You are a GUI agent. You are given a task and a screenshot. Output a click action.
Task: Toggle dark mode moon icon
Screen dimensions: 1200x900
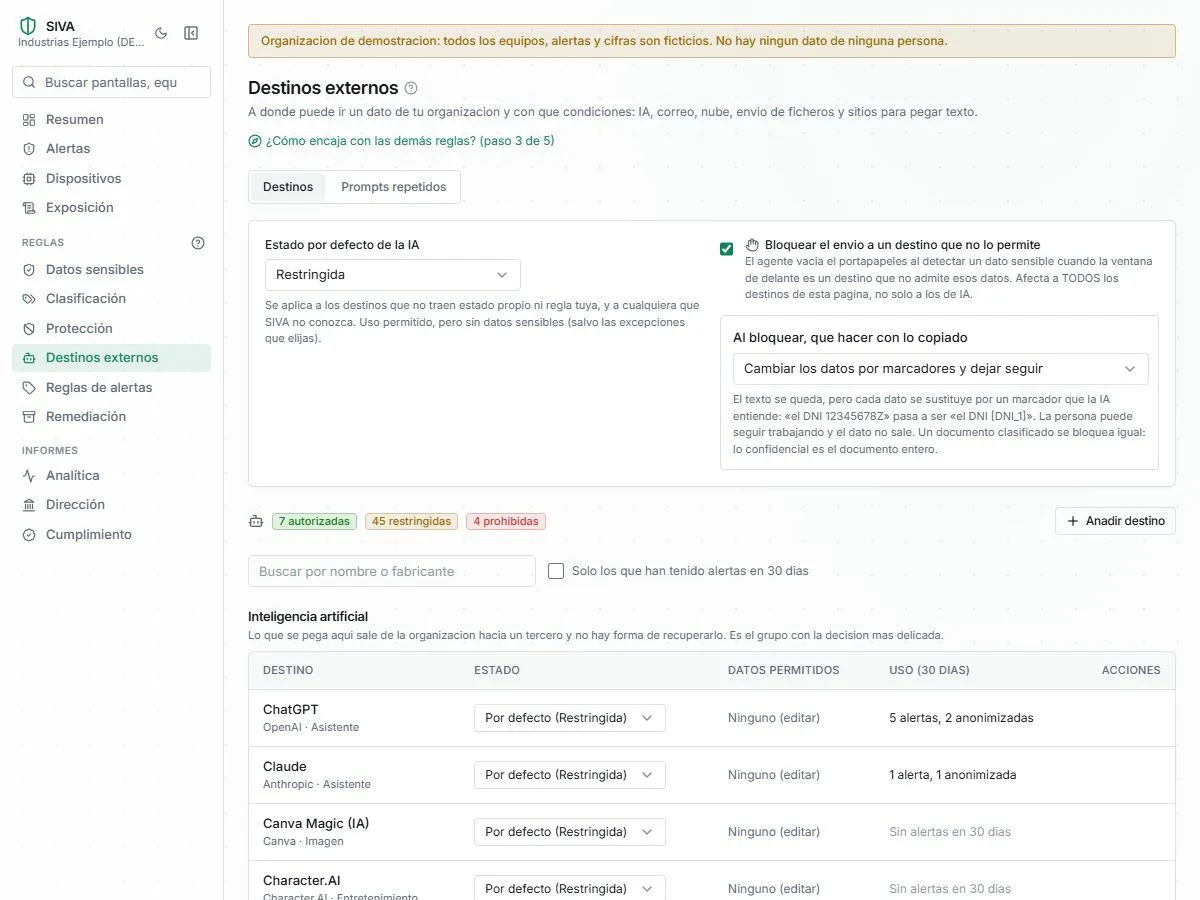[x=161, y=33]
